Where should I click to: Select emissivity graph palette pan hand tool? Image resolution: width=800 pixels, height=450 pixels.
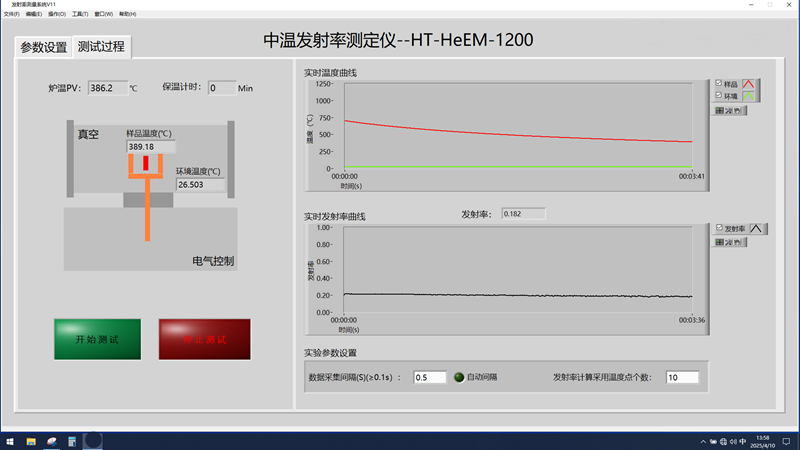pyautogui.click(x=739, y=243)
